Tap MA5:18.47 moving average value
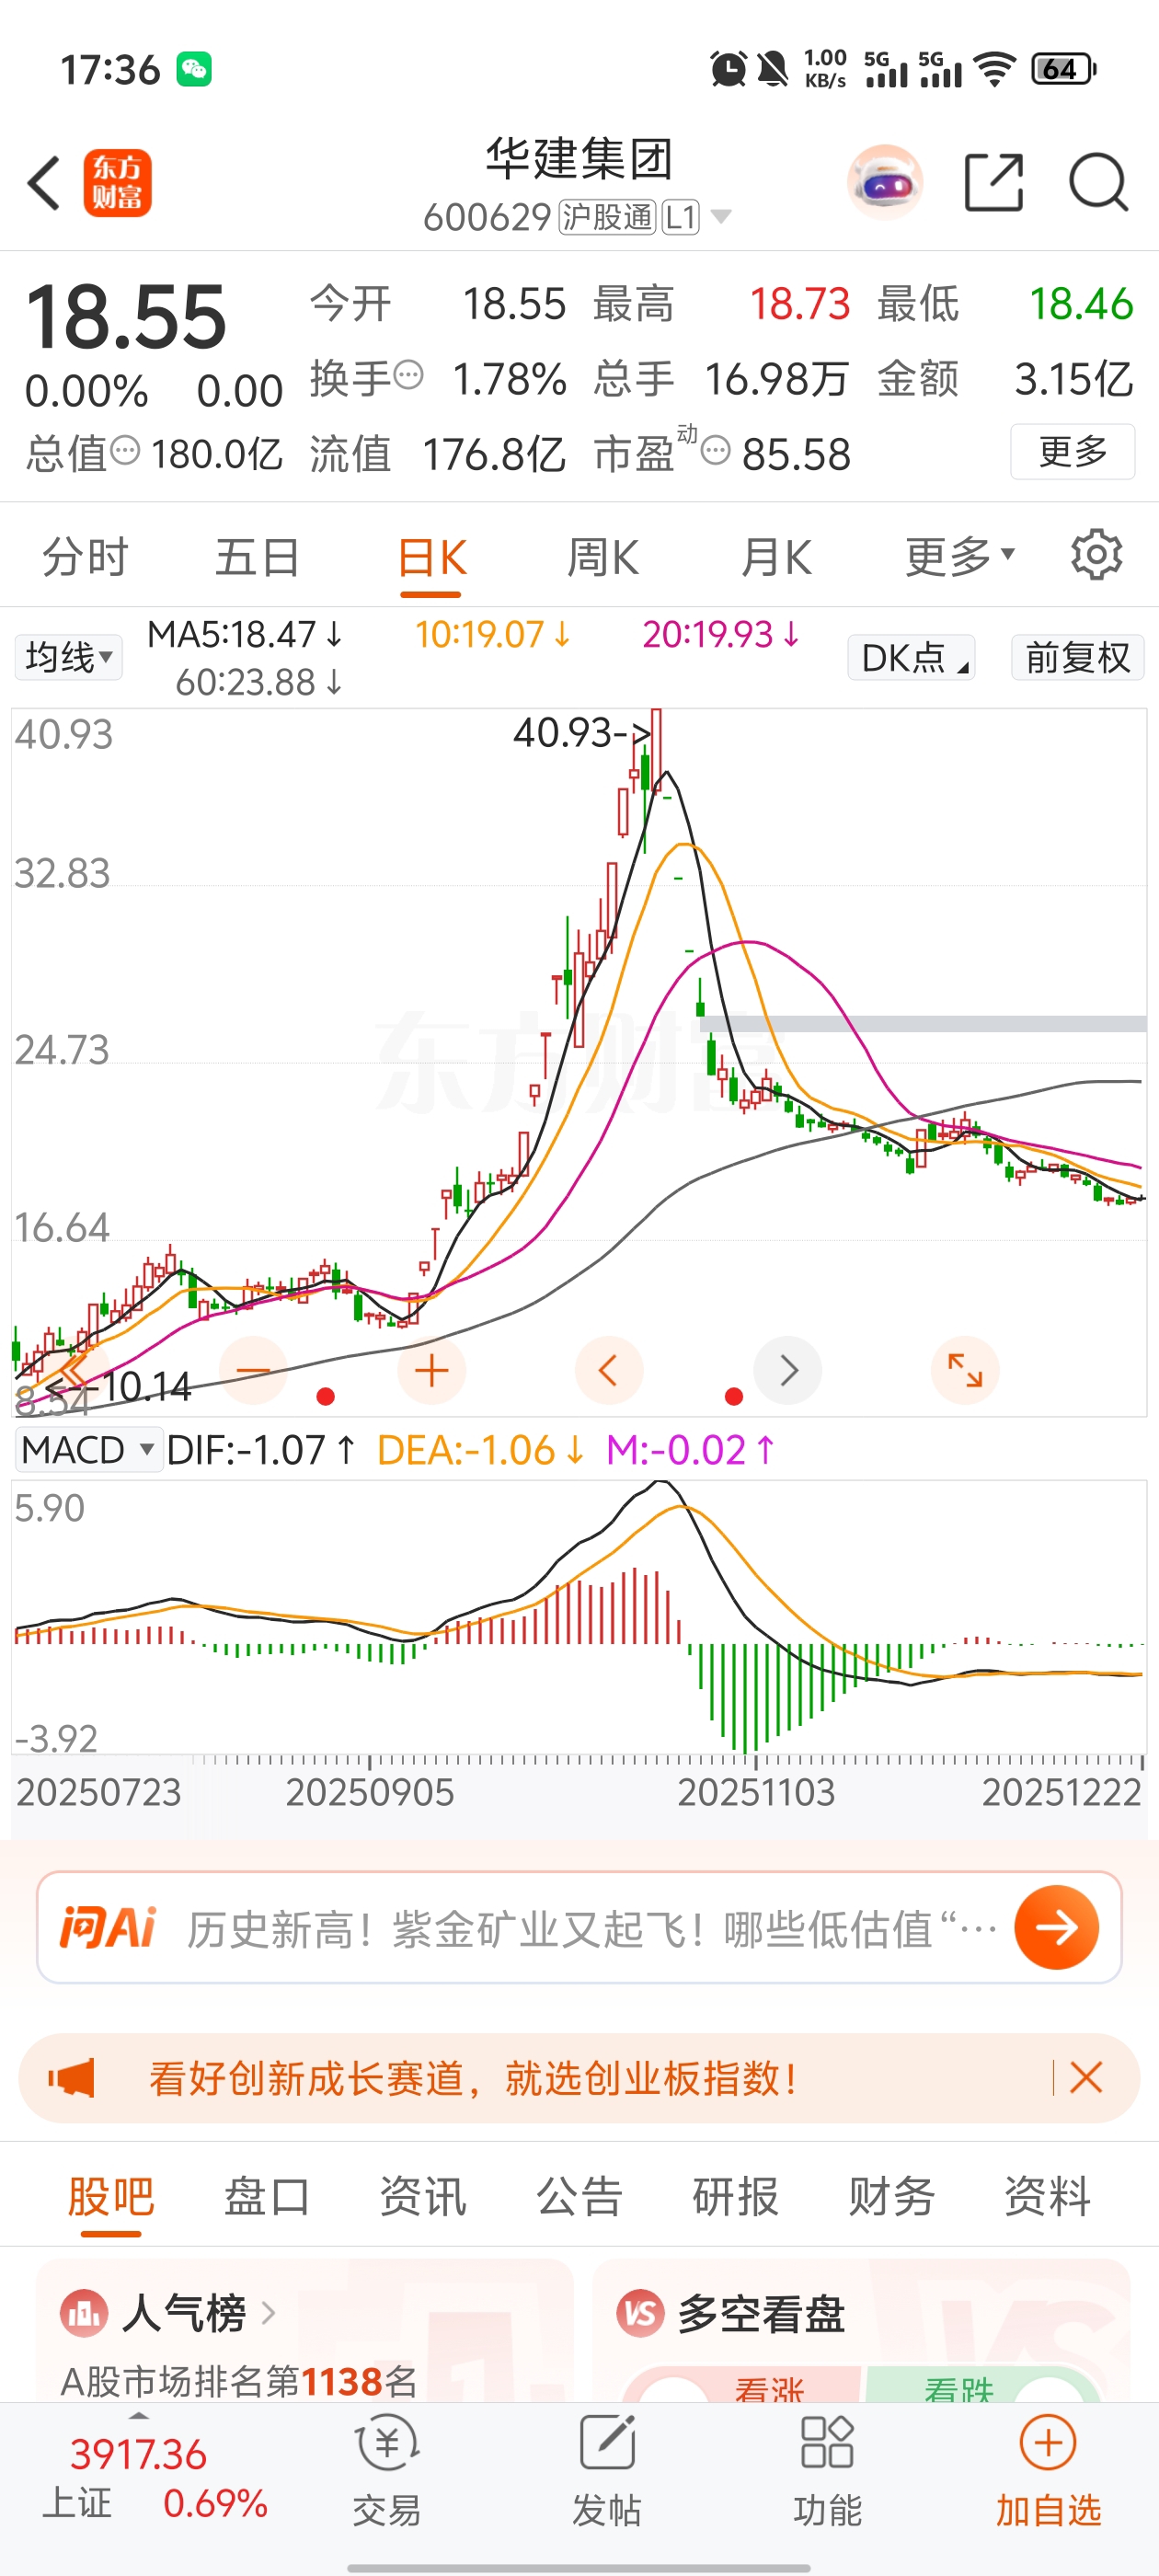 point(245,634)
